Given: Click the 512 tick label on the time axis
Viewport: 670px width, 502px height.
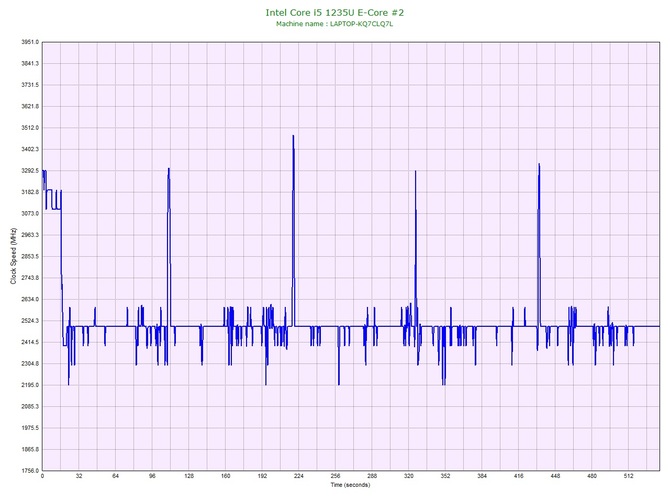Looking at the screenshot, I should [x=629, y=476].
